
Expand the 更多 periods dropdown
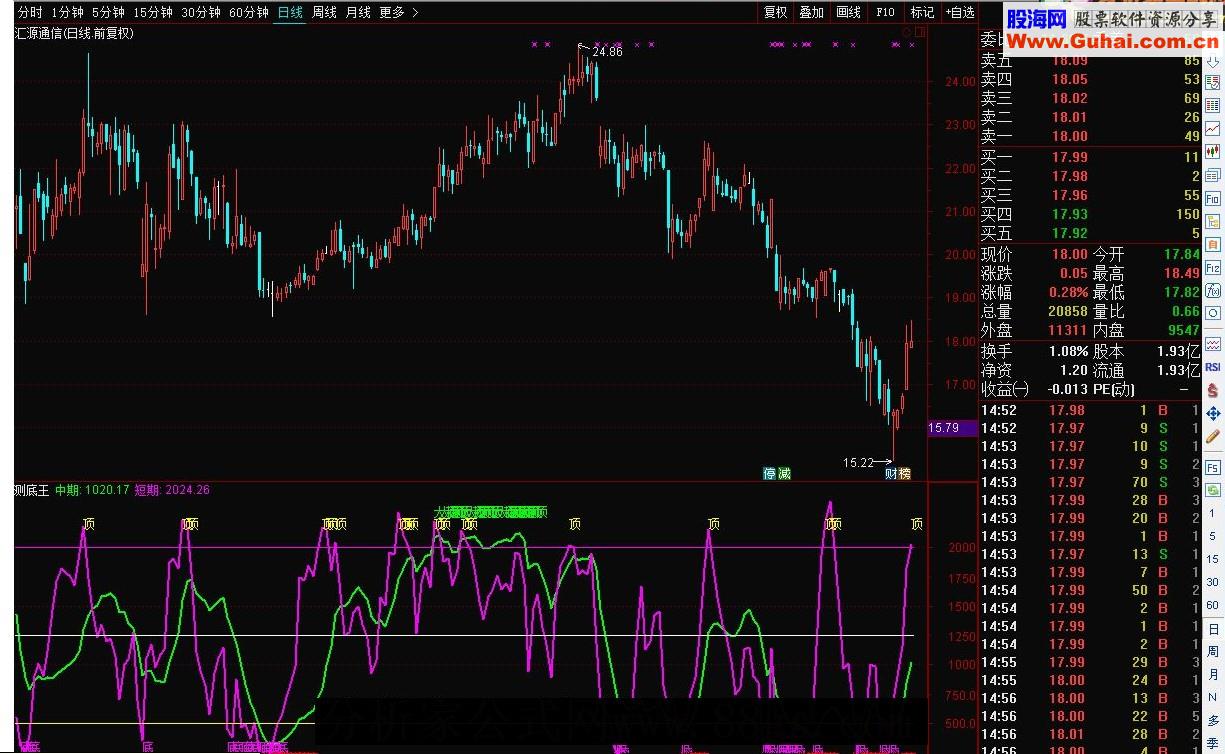[x=399, y=12]
